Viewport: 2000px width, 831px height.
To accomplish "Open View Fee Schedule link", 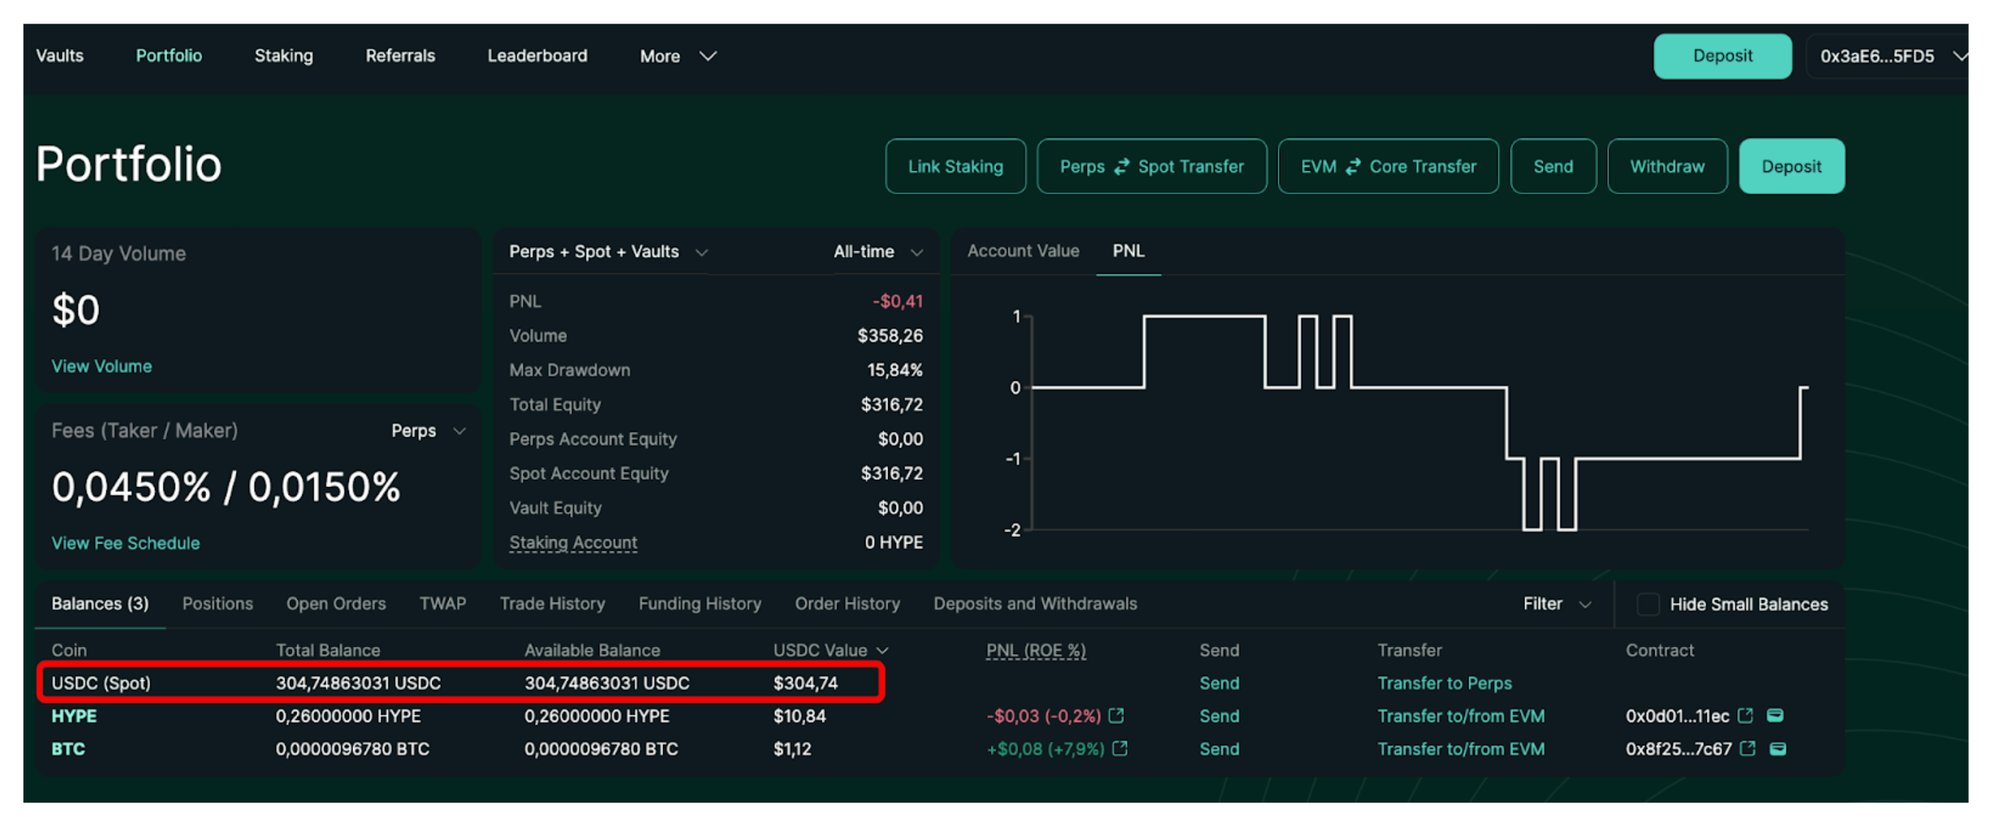I will click(126, 543).
